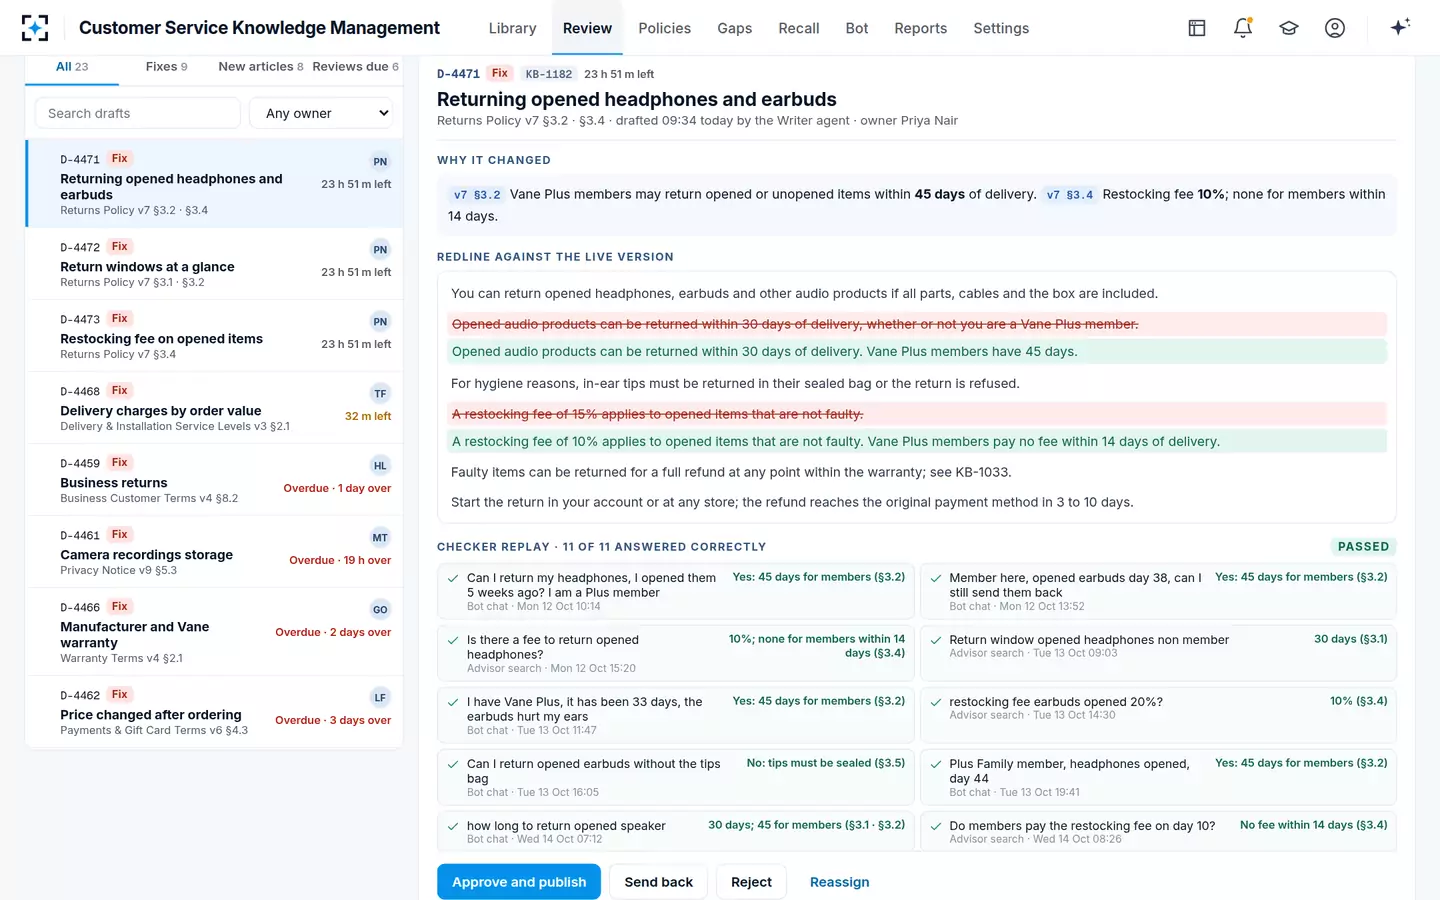The image size is (1440, 900).
Task: Open the v7 §3.2 reference chip
Action: pyautogui.click(x=477, y=195)
